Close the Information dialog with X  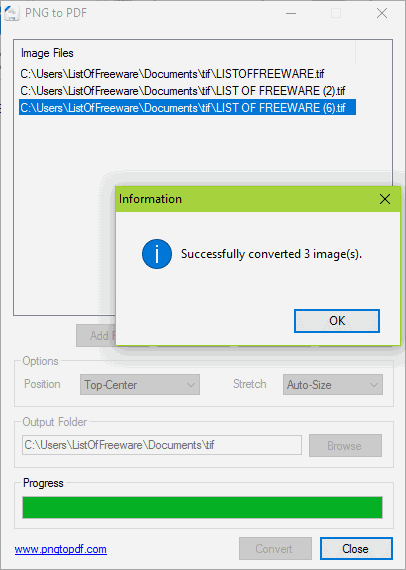(x=385, y=199)
